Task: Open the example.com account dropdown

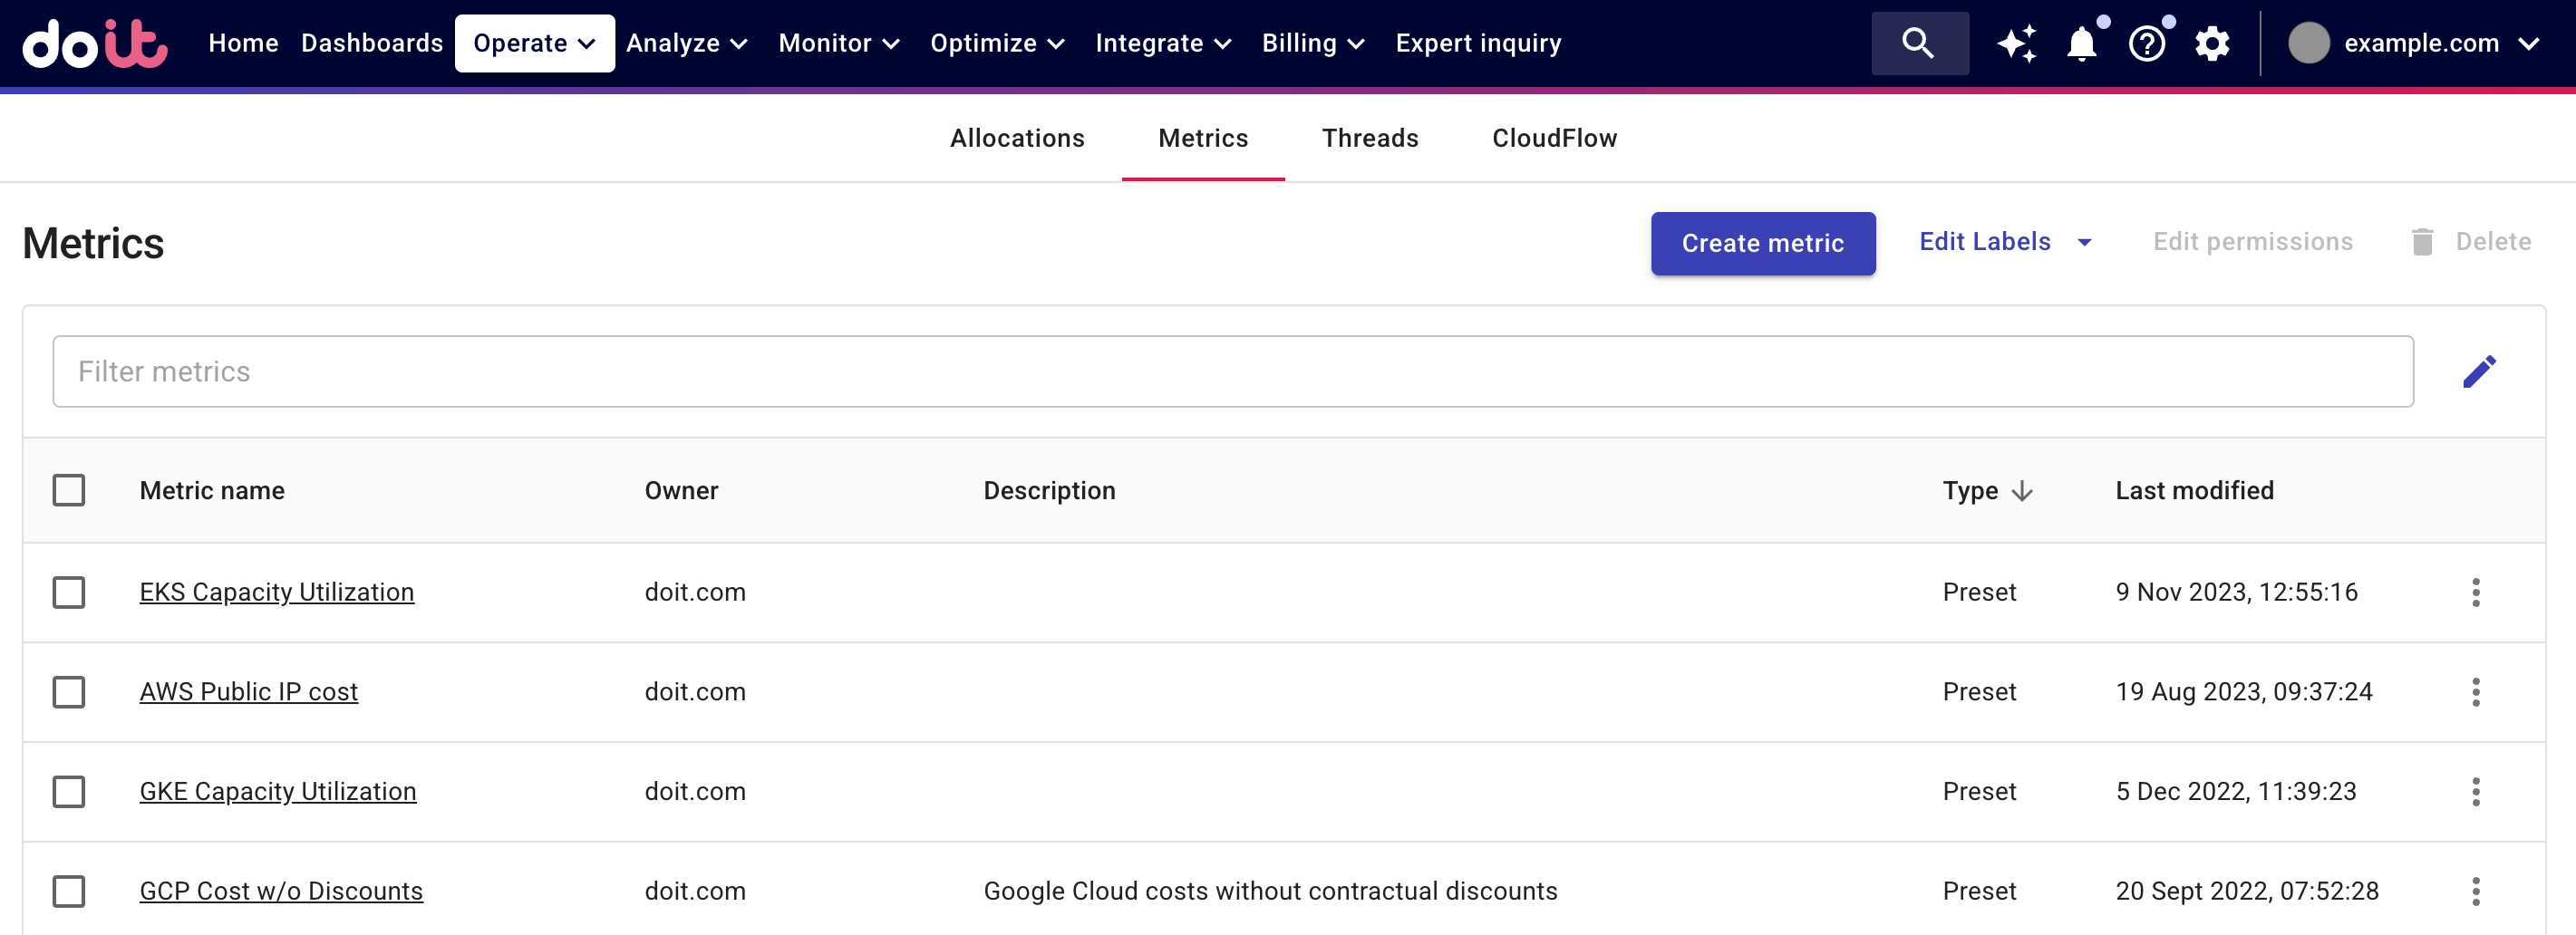Action: pos(2414,44)
